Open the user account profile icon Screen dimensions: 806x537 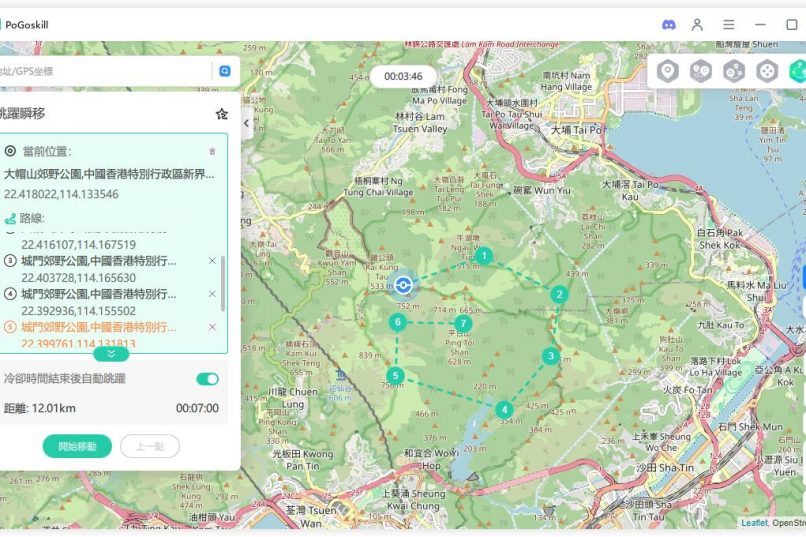point(698,24)
